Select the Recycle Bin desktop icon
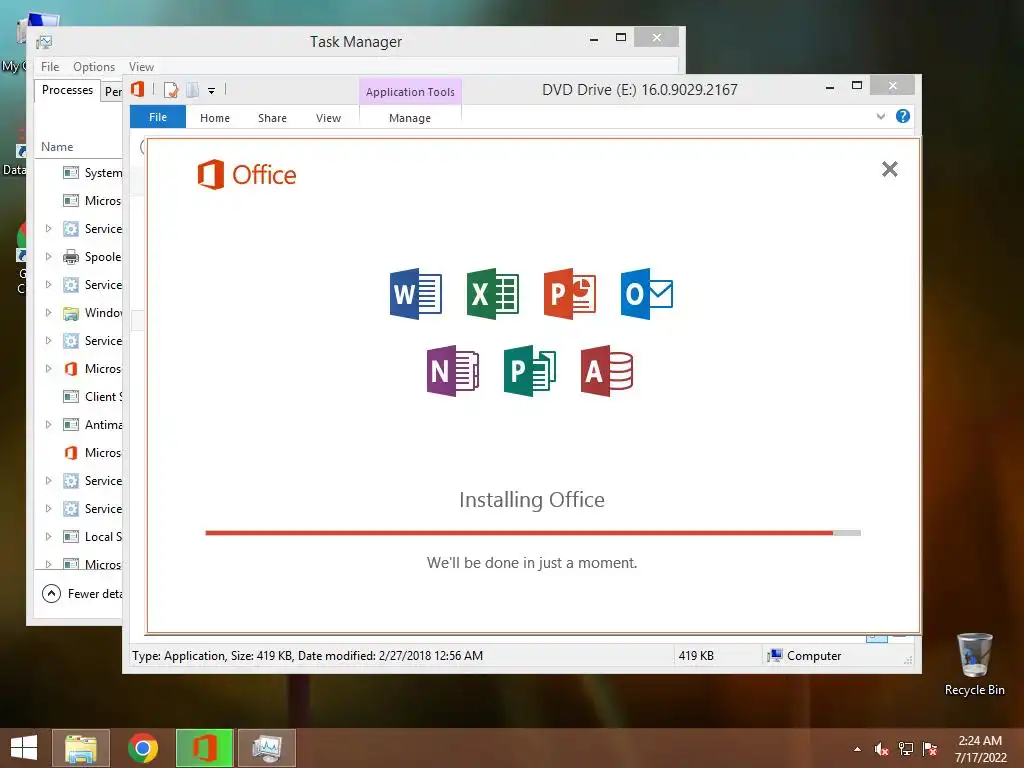This screenshot has height=768, width=1024. click(x=974, y=665)
